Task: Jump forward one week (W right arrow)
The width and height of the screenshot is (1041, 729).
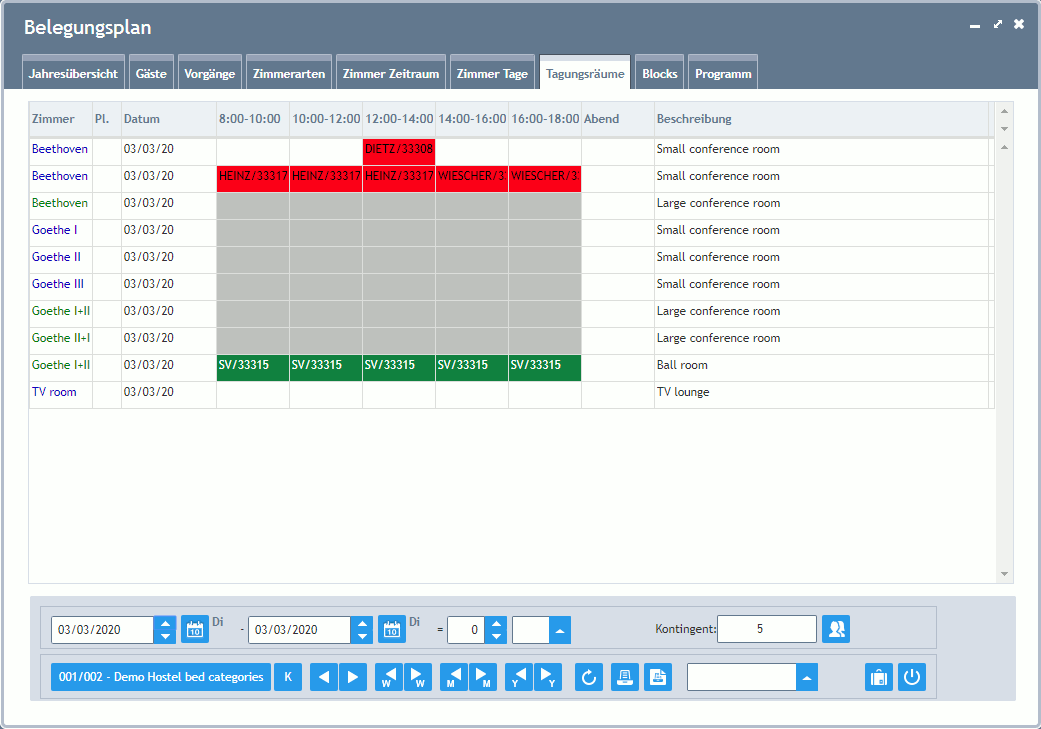Action: click(418, 677)
